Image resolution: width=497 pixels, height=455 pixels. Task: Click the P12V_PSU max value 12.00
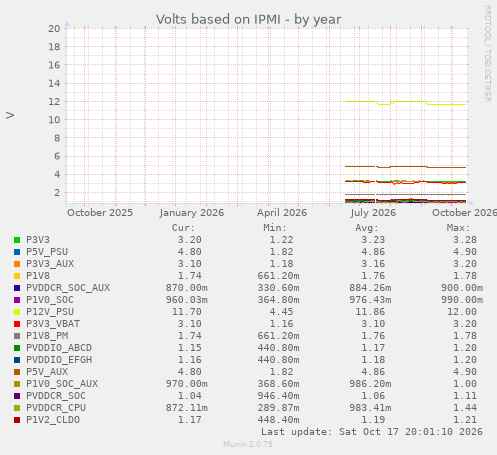pyautogui.click(x=462, y=312)
